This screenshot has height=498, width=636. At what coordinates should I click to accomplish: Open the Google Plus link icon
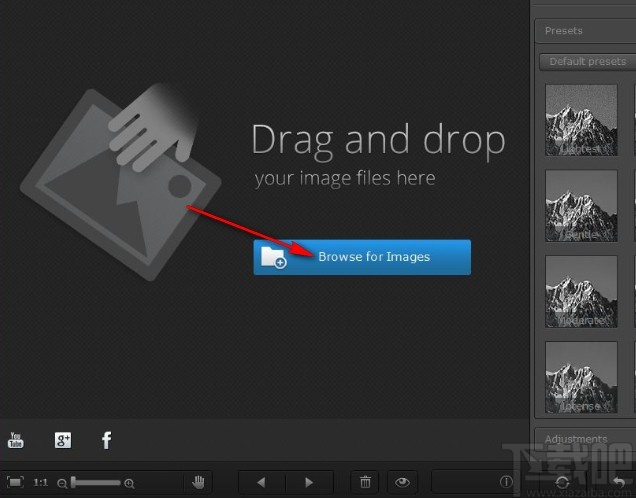coord(63,440)
